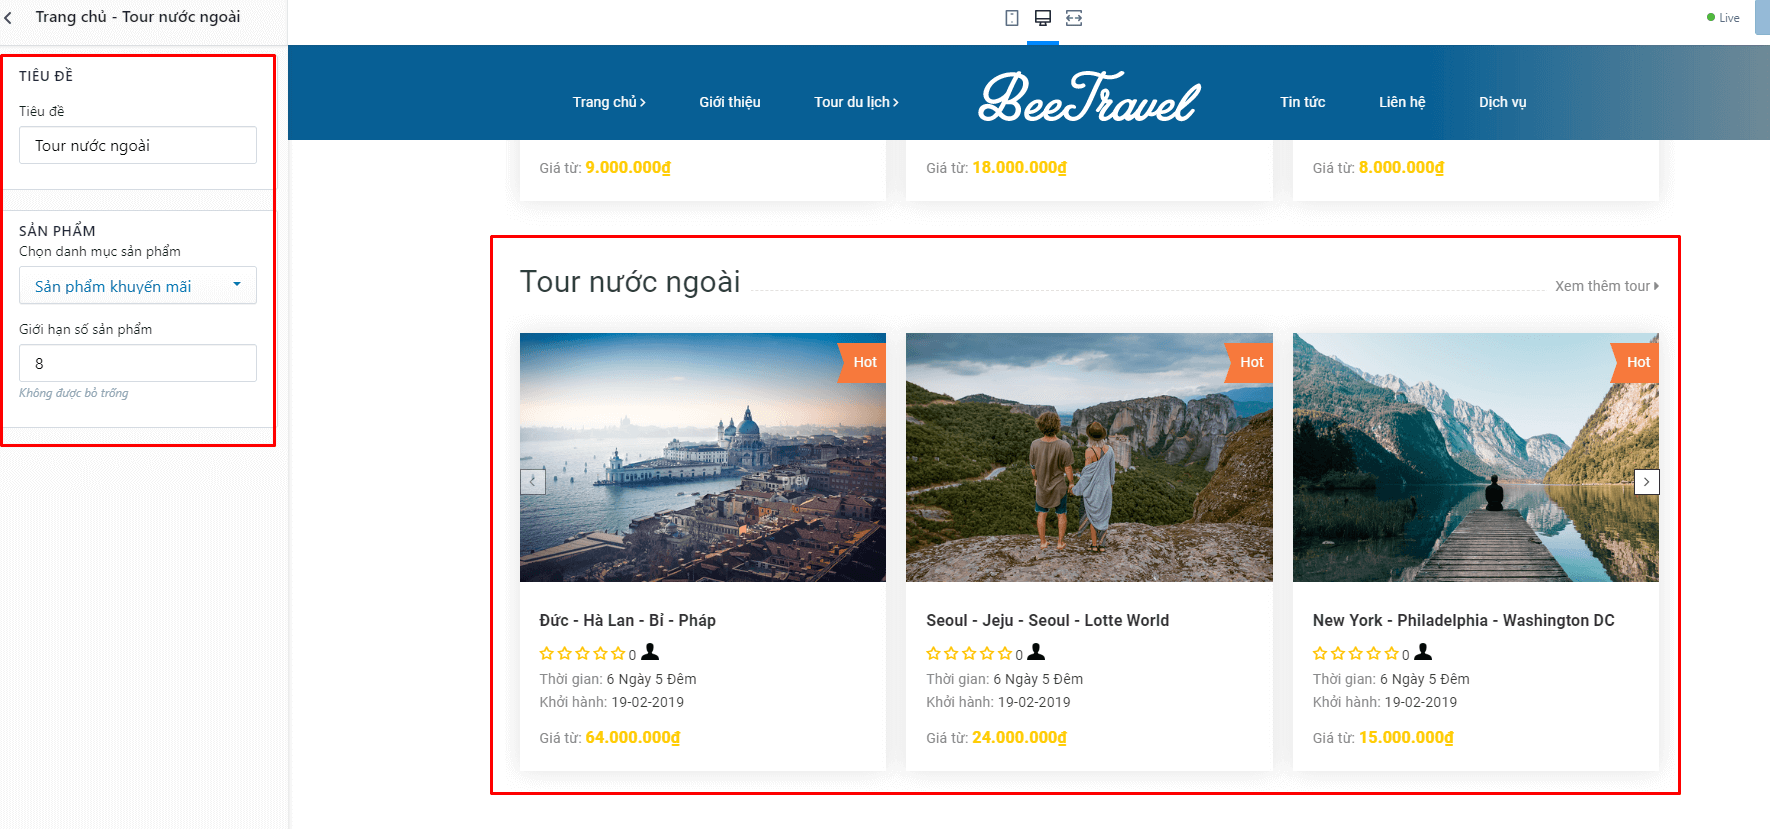Expand the Trang chủ menu

[609, 102]
